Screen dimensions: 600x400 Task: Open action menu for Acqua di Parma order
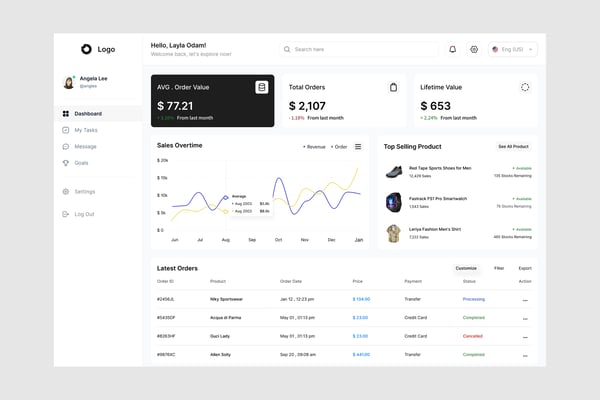[525, 319]
